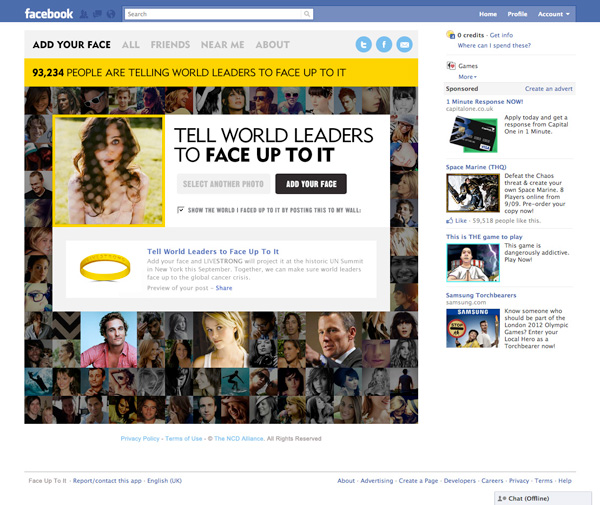Viewport: 600px width, 505px height.
Task: Click the Get info credits link
Action: [x=501, y=35]
